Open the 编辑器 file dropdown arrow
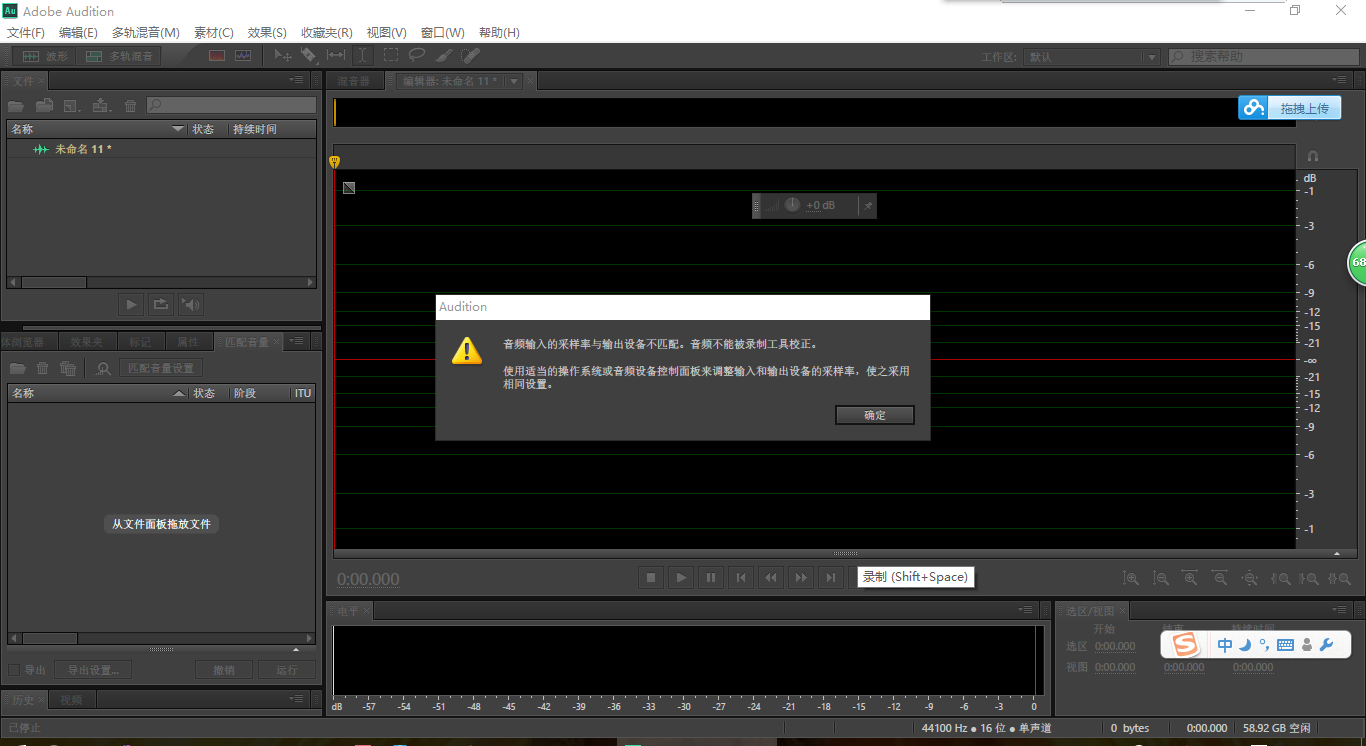The width and height of the screenshot is (1366, 746). (x=514, y=81)
